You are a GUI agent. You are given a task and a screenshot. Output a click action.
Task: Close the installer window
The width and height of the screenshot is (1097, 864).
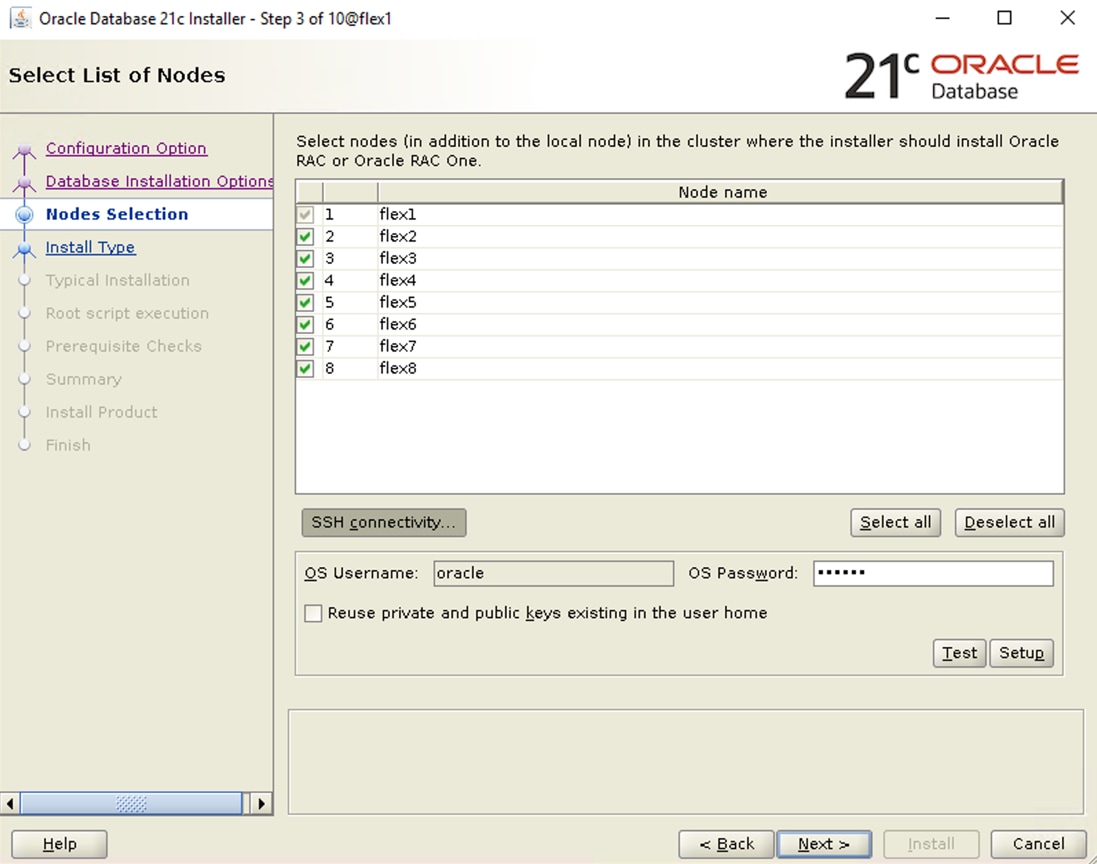point(1067,18)
